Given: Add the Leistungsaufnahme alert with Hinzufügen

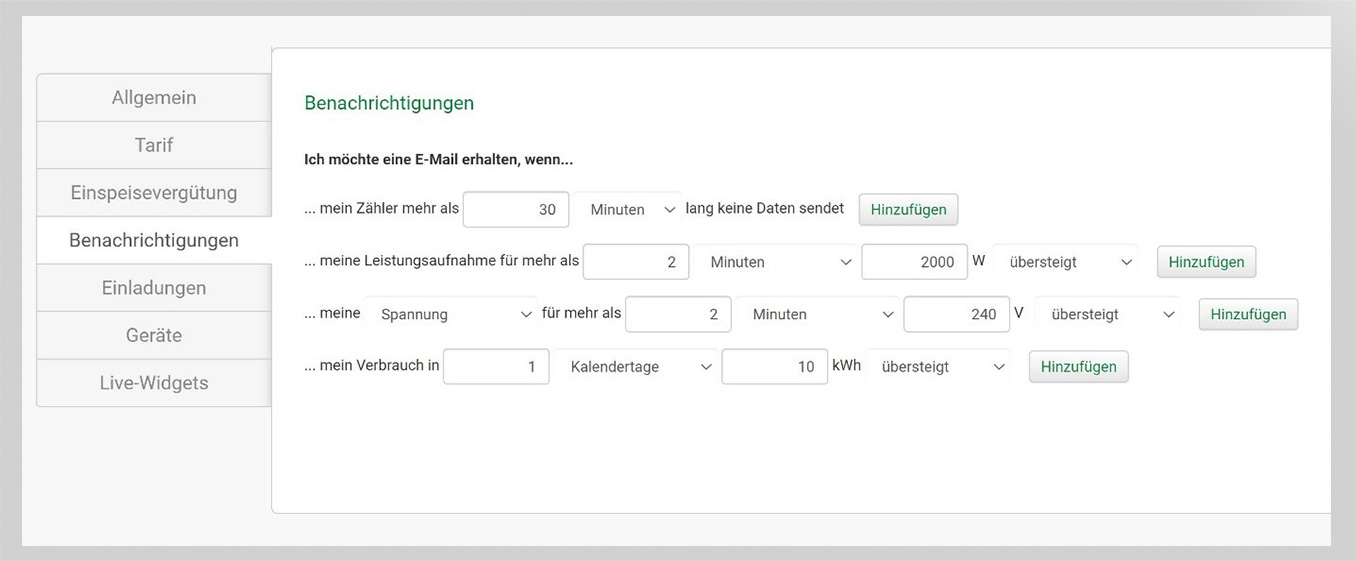Looking at the screenshot, I should tap(1206, 262).
